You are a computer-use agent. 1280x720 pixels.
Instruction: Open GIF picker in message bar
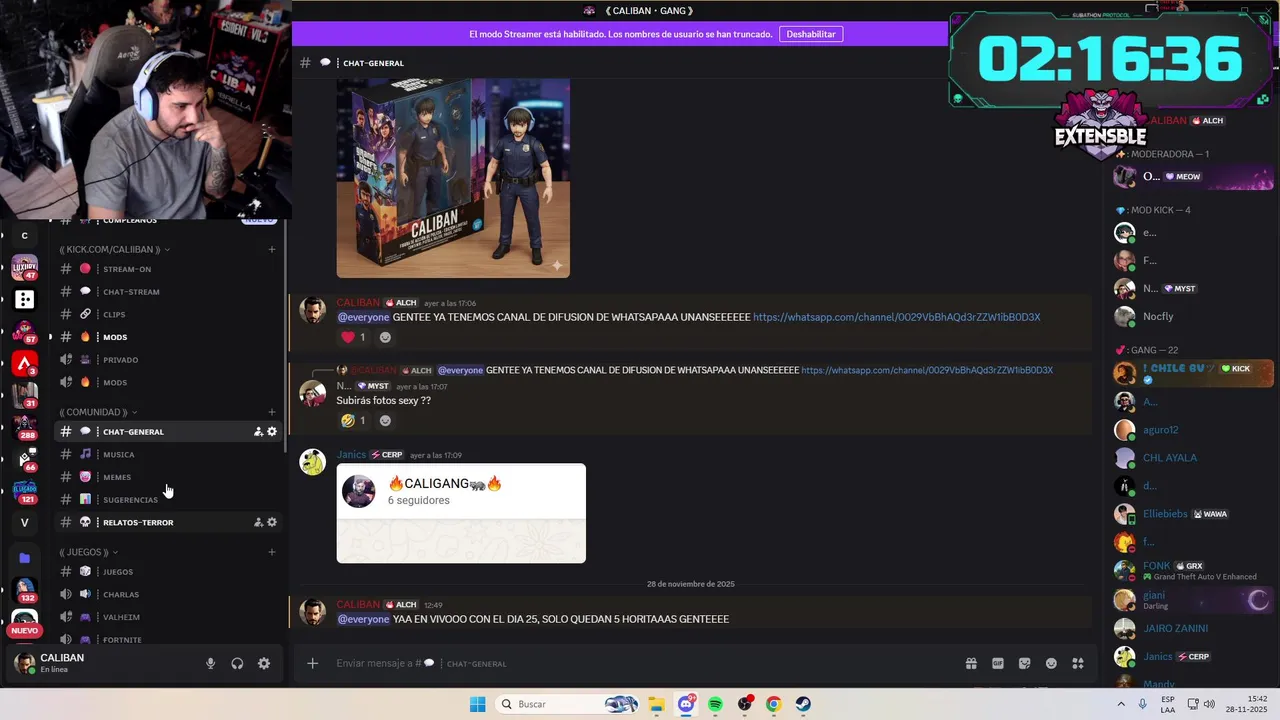coord(997,663)
